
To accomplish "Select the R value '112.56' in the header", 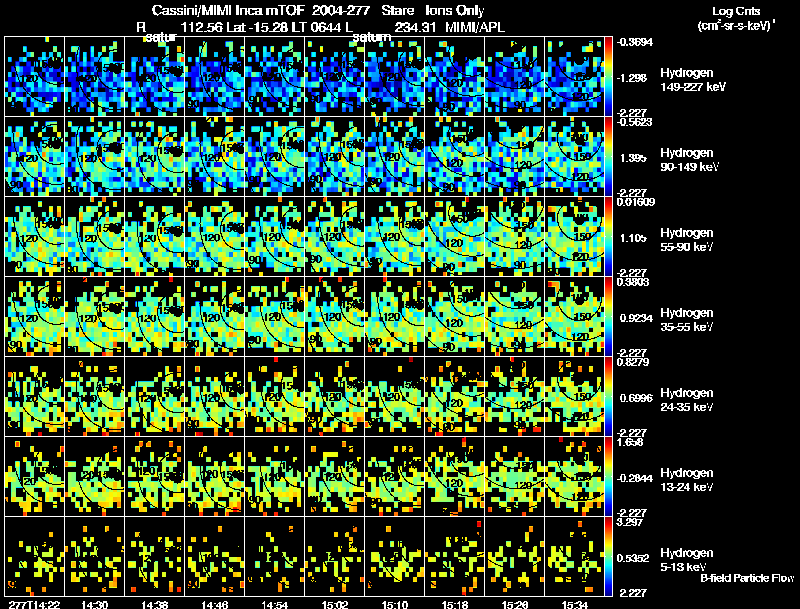I will pos(202,27).
